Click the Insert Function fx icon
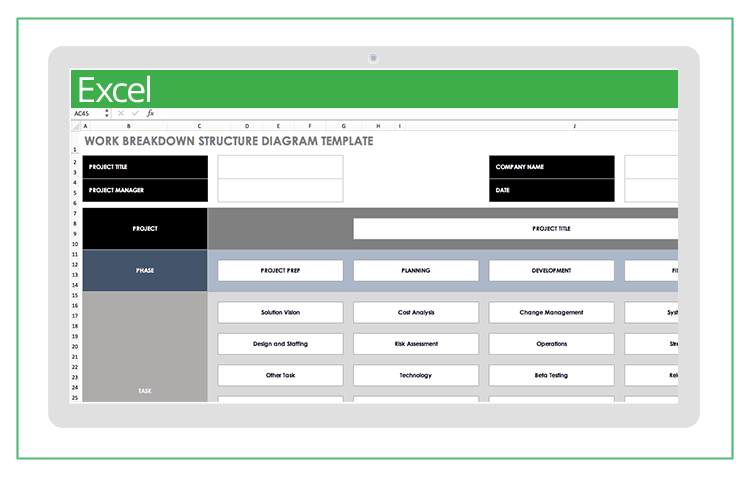 150,114
